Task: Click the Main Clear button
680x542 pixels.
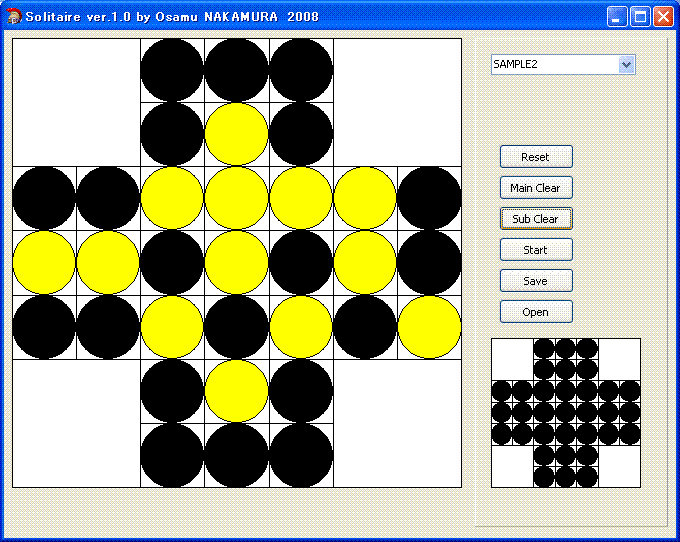Action: (x=536, y=188)
